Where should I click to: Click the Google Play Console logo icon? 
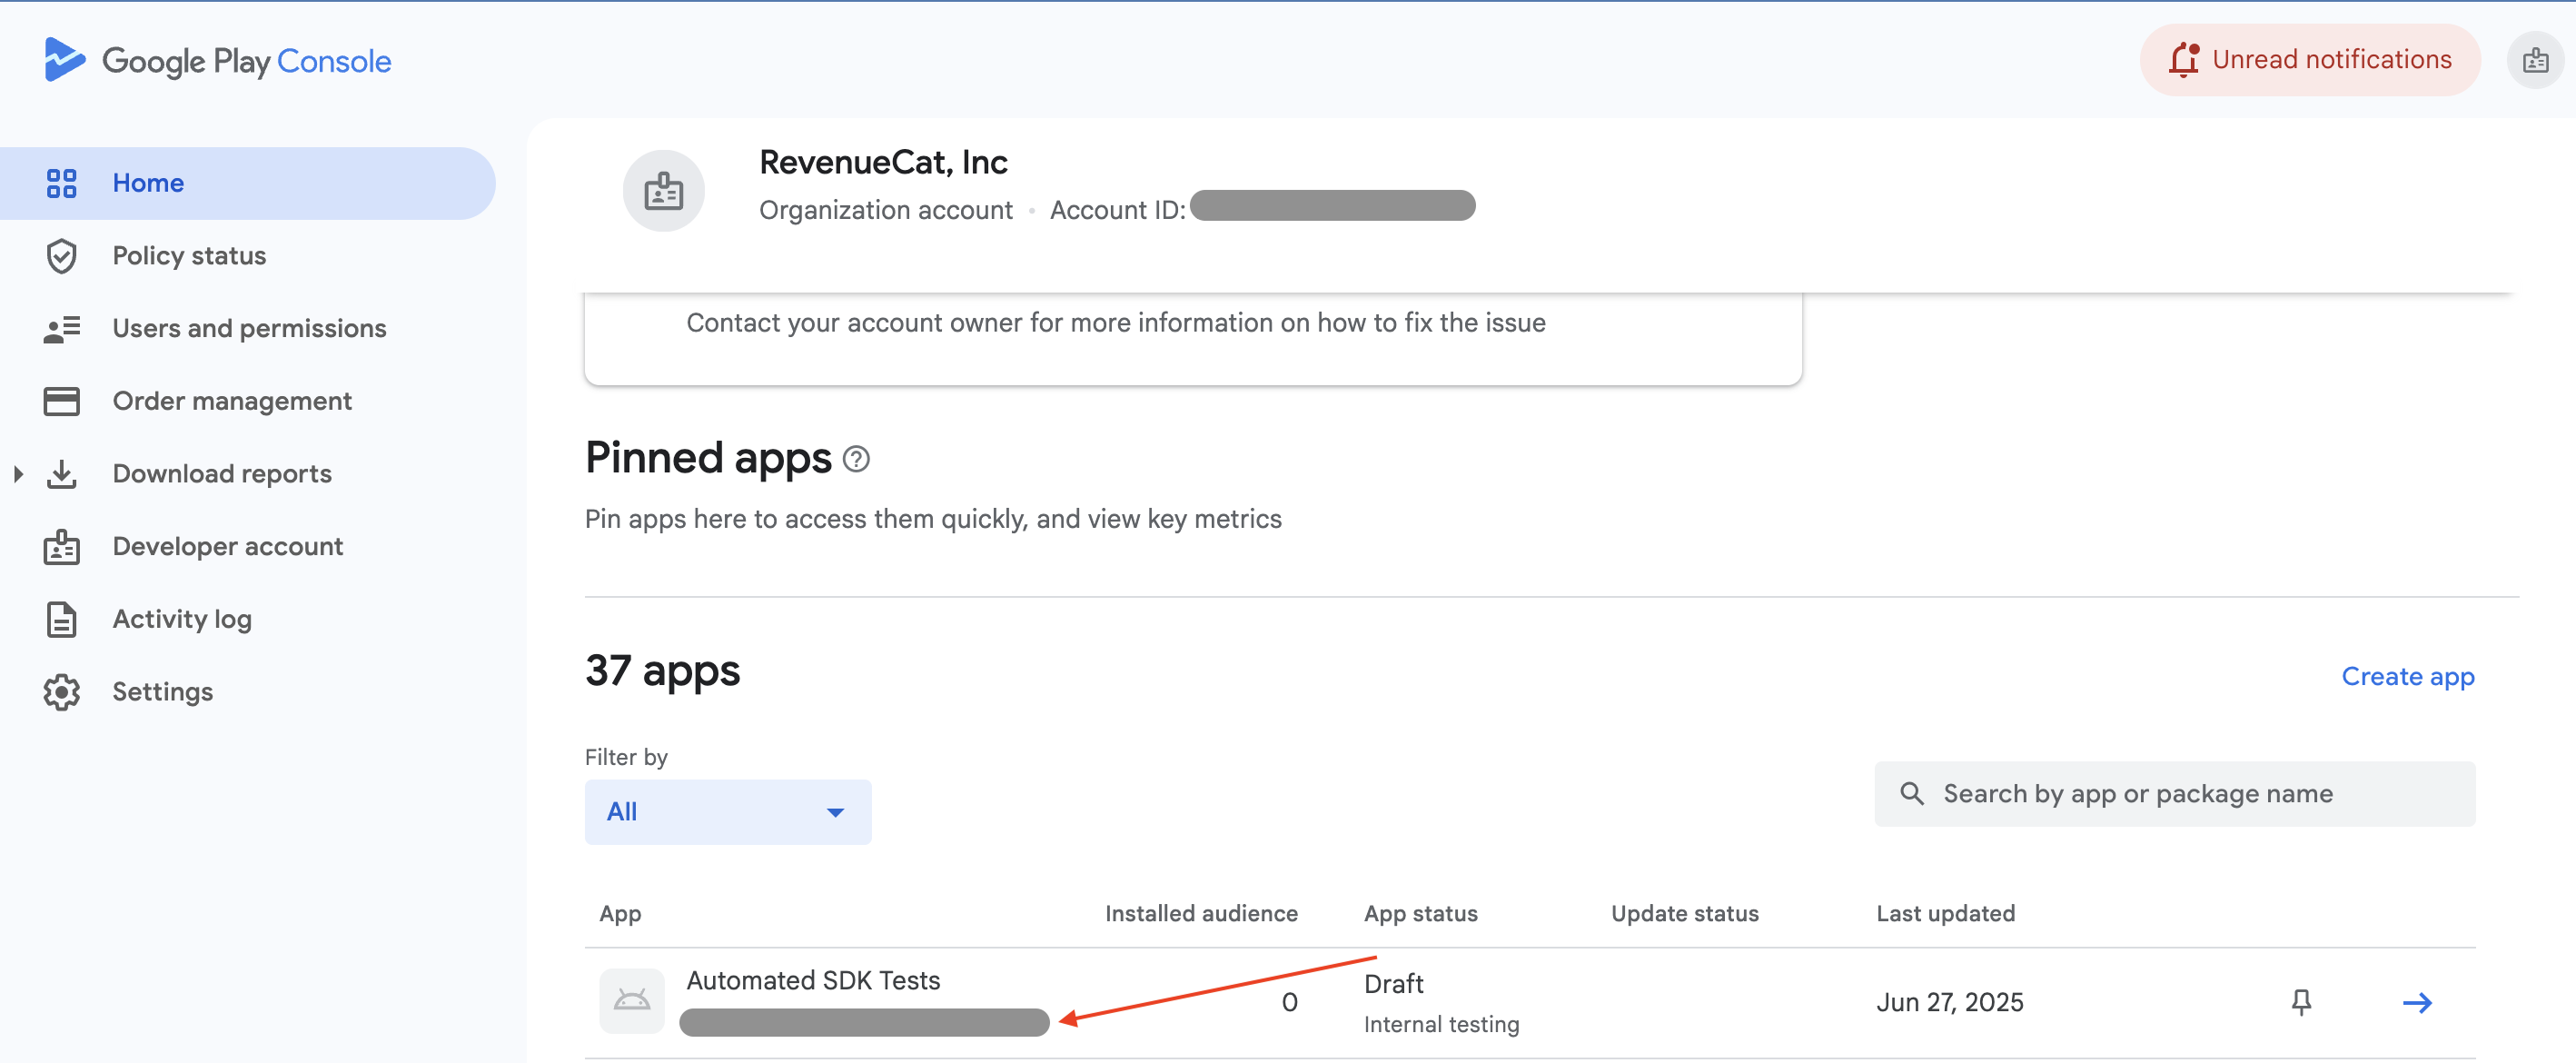coord(65,60)
